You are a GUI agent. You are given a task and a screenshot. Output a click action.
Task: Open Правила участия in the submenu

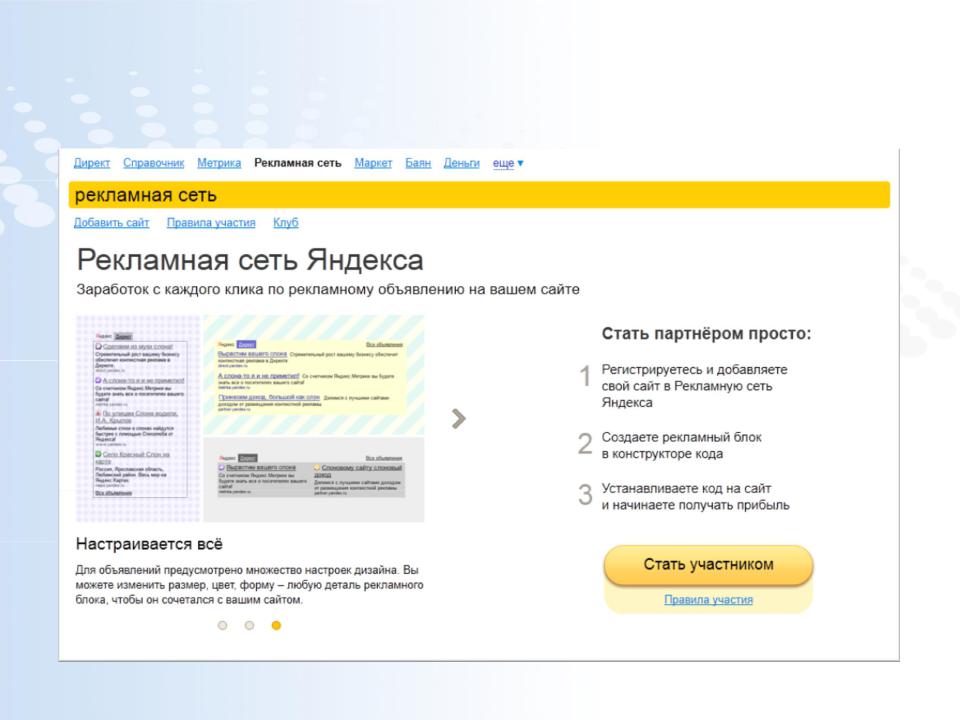click(211, 223)
